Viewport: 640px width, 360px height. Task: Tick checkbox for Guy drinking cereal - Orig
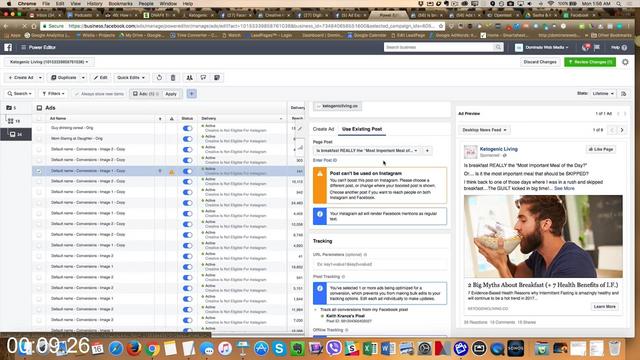[39, 128]
